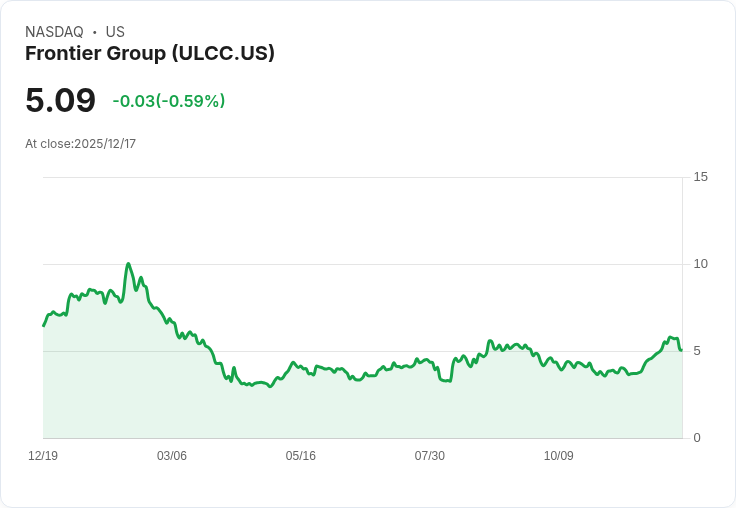The width and height of the screenshot is (736, 508).
Task: Click the US market label
Action: click(115, 32)
